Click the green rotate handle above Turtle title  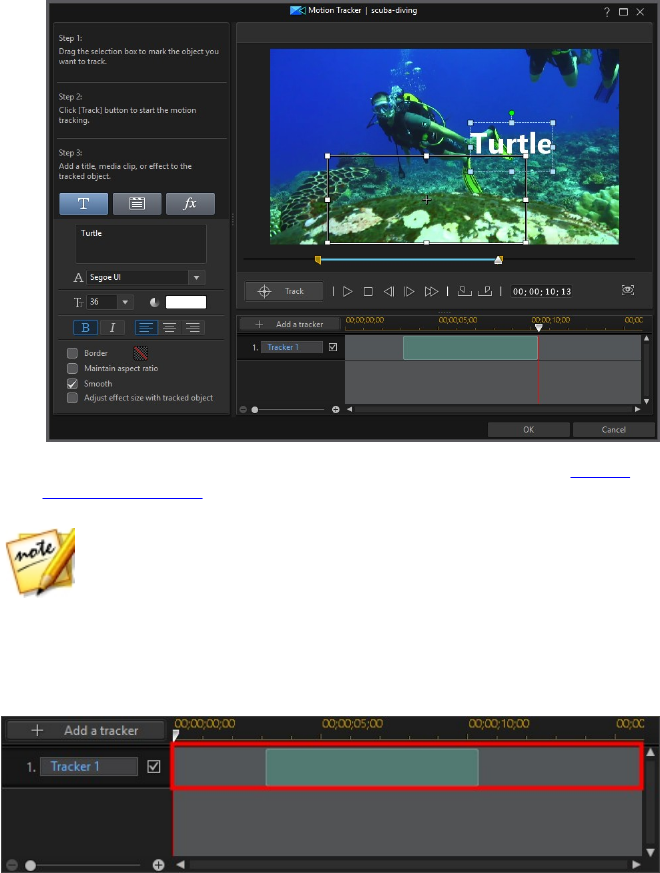511,114
